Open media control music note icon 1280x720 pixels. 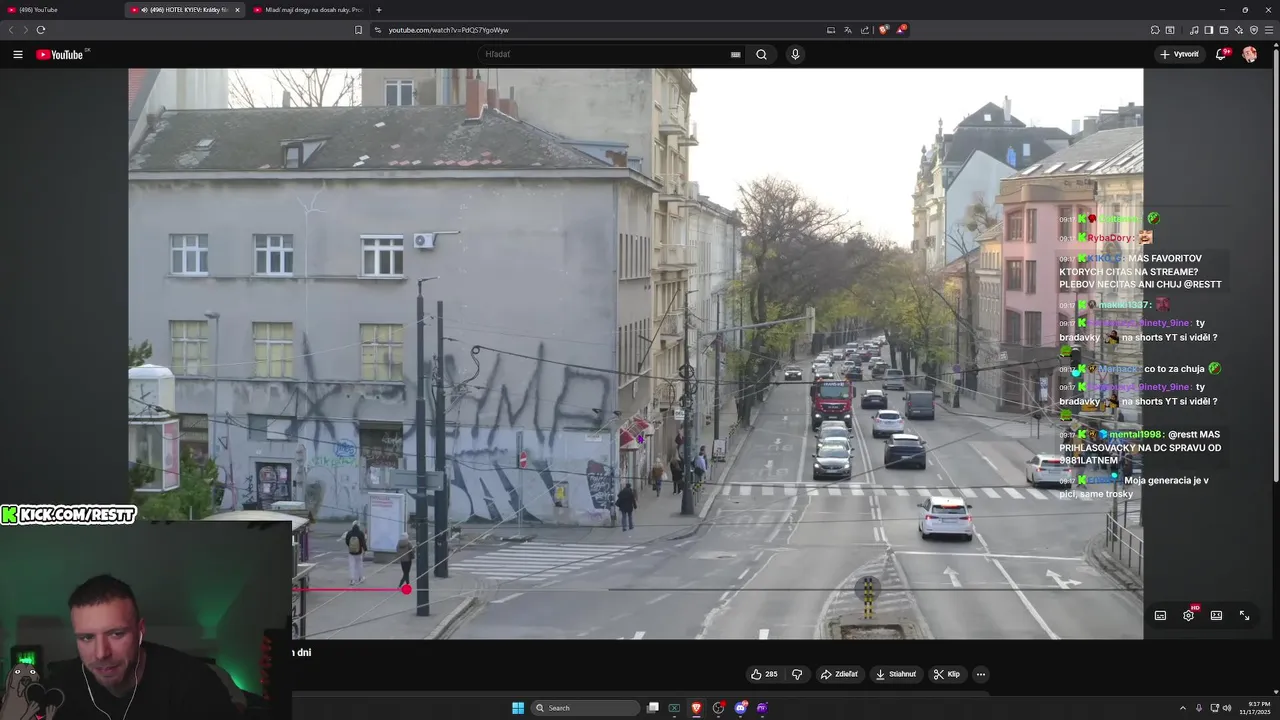pyautogui.click(x=1194, y=30)
